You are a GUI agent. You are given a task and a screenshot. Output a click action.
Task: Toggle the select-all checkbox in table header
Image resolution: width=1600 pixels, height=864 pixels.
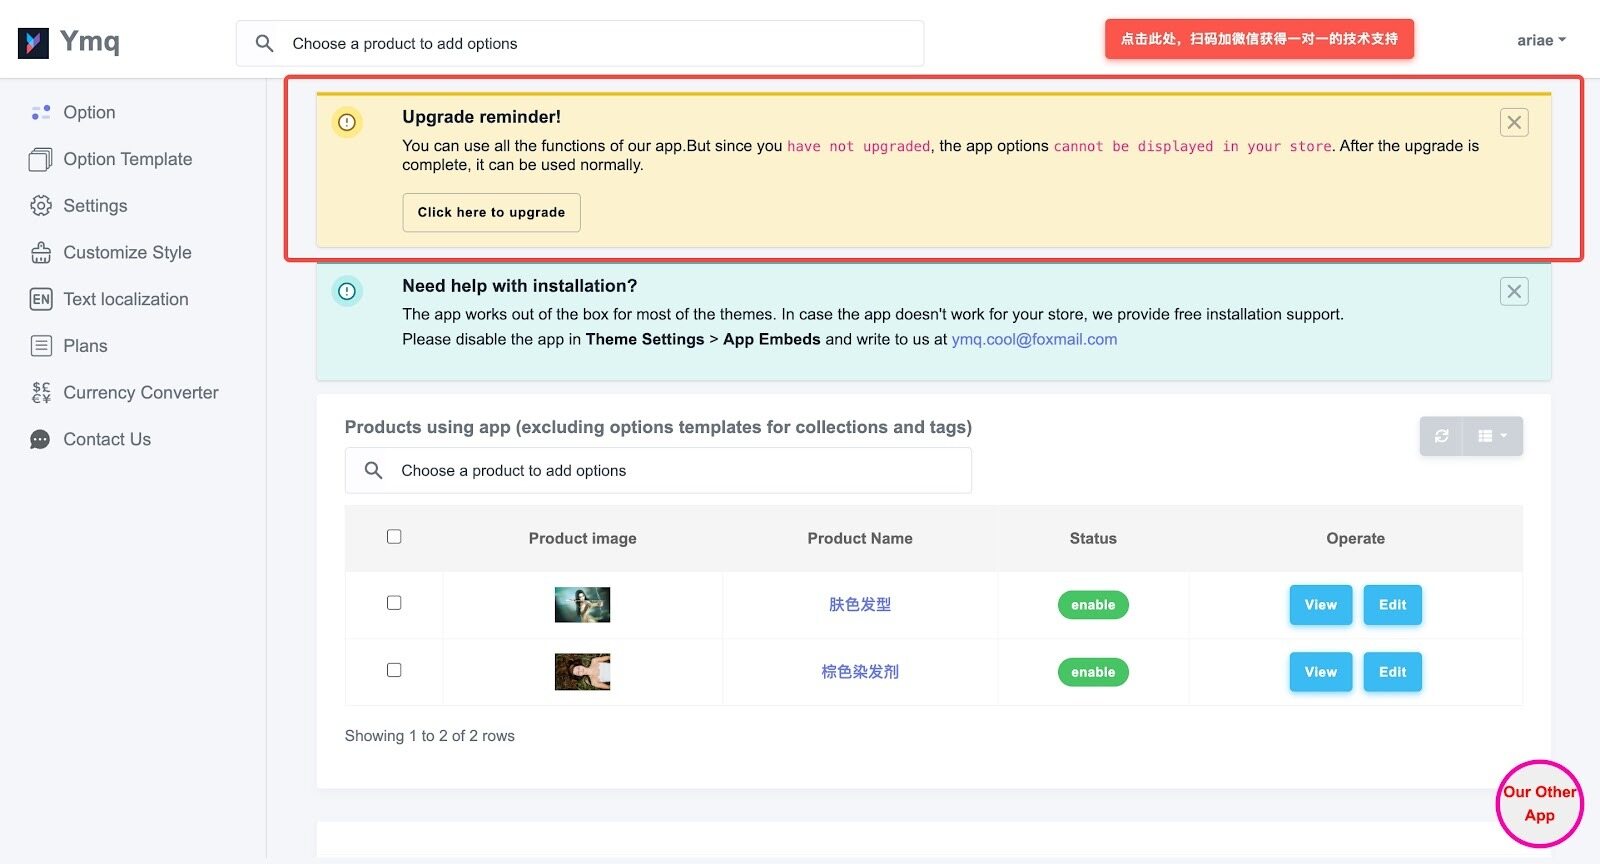394,537
